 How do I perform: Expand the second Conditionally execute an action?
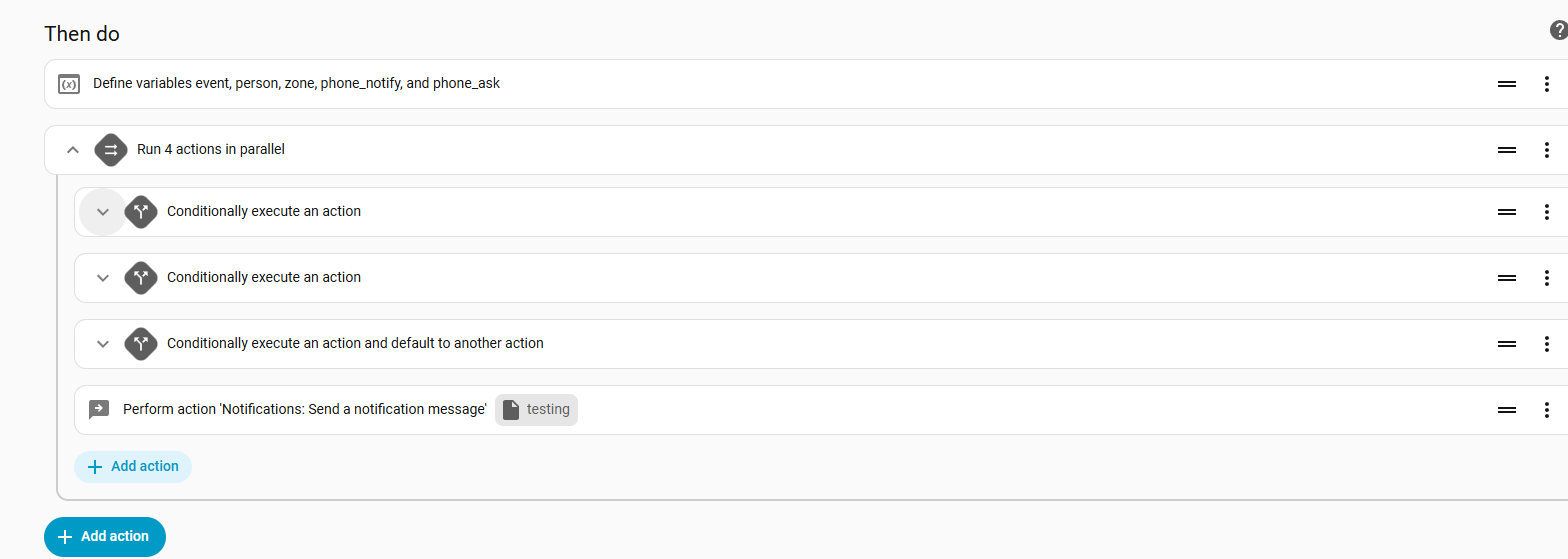tap(102, 278)
